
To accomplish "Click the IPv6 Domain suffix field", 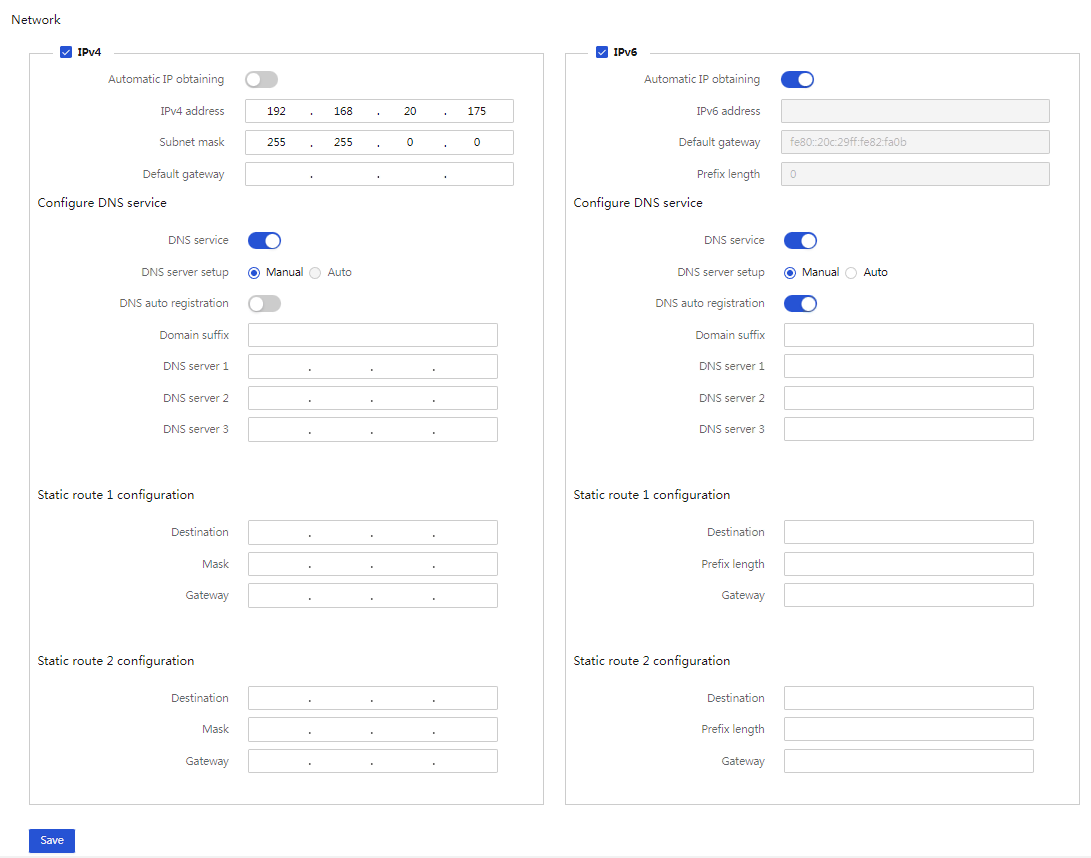I will pyautogui.click(x=909, y=335).
